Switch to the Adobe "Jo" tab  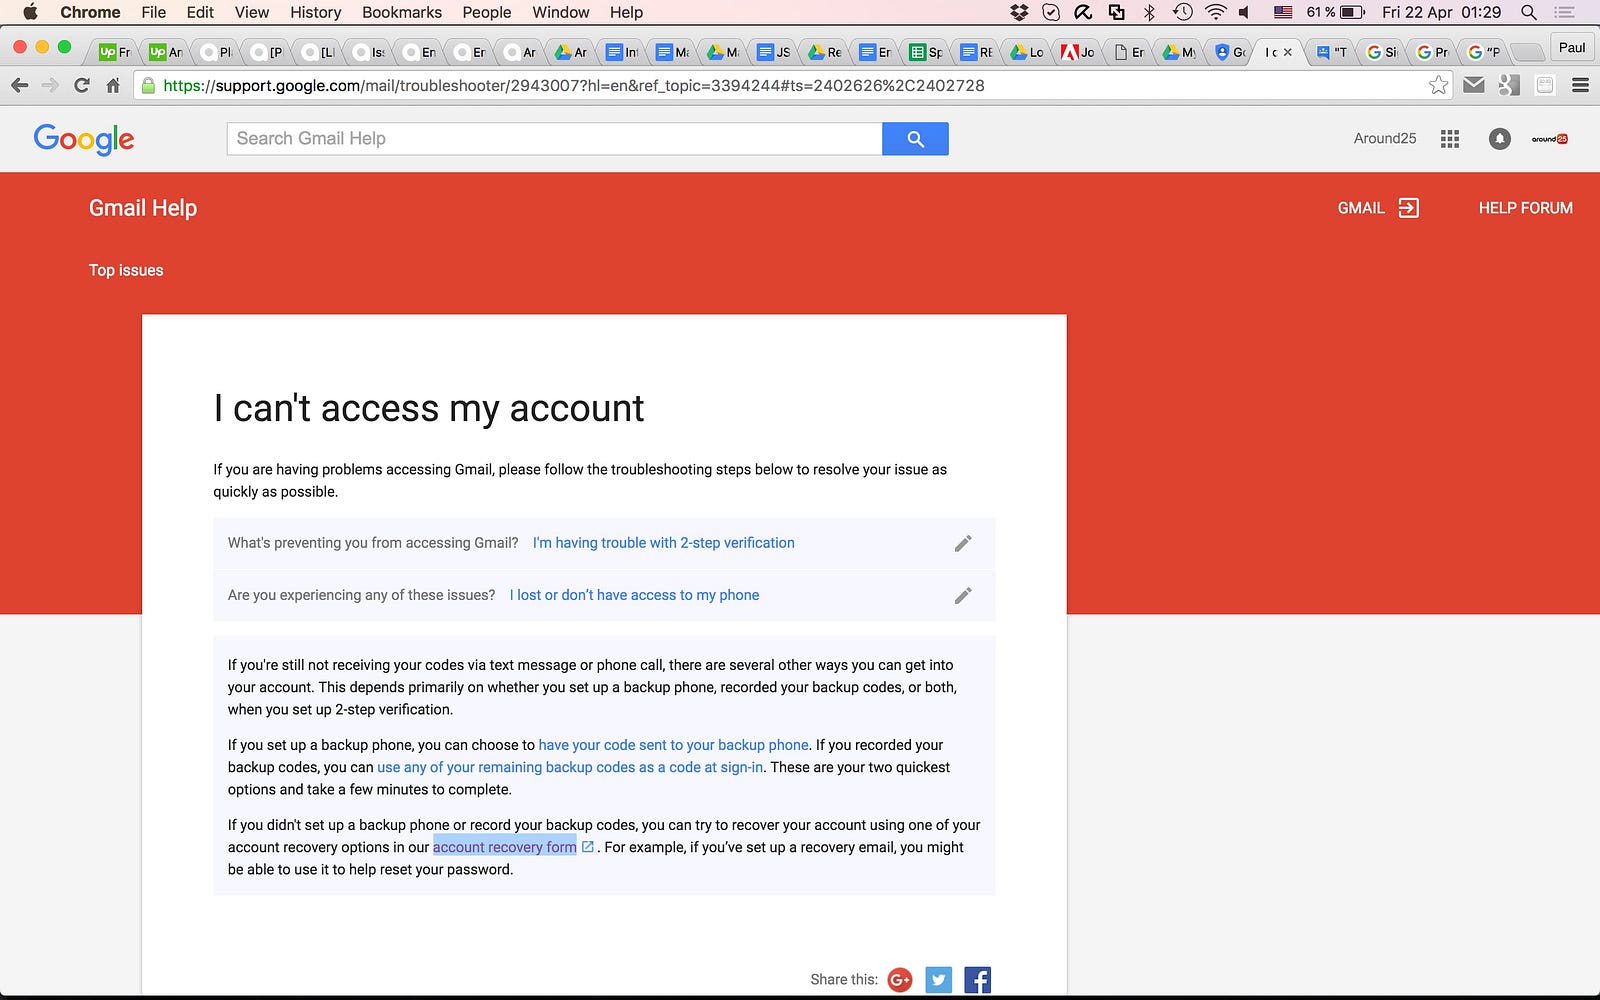1078,52
